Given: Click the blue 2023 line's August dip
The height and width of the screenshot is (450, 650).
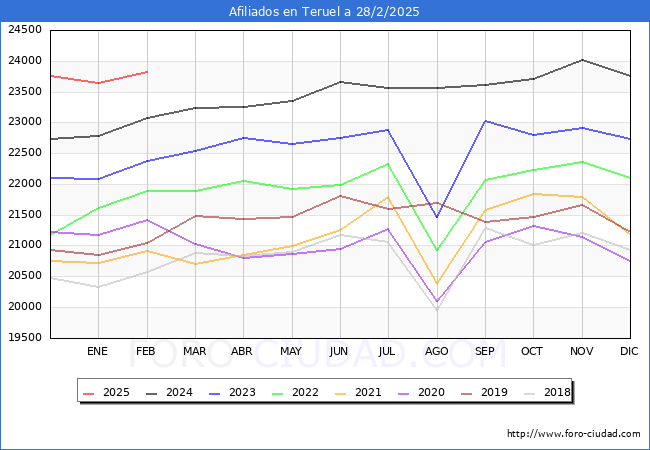Looking at the screenshot, I should pyautogui.click(x=437, y=217).
